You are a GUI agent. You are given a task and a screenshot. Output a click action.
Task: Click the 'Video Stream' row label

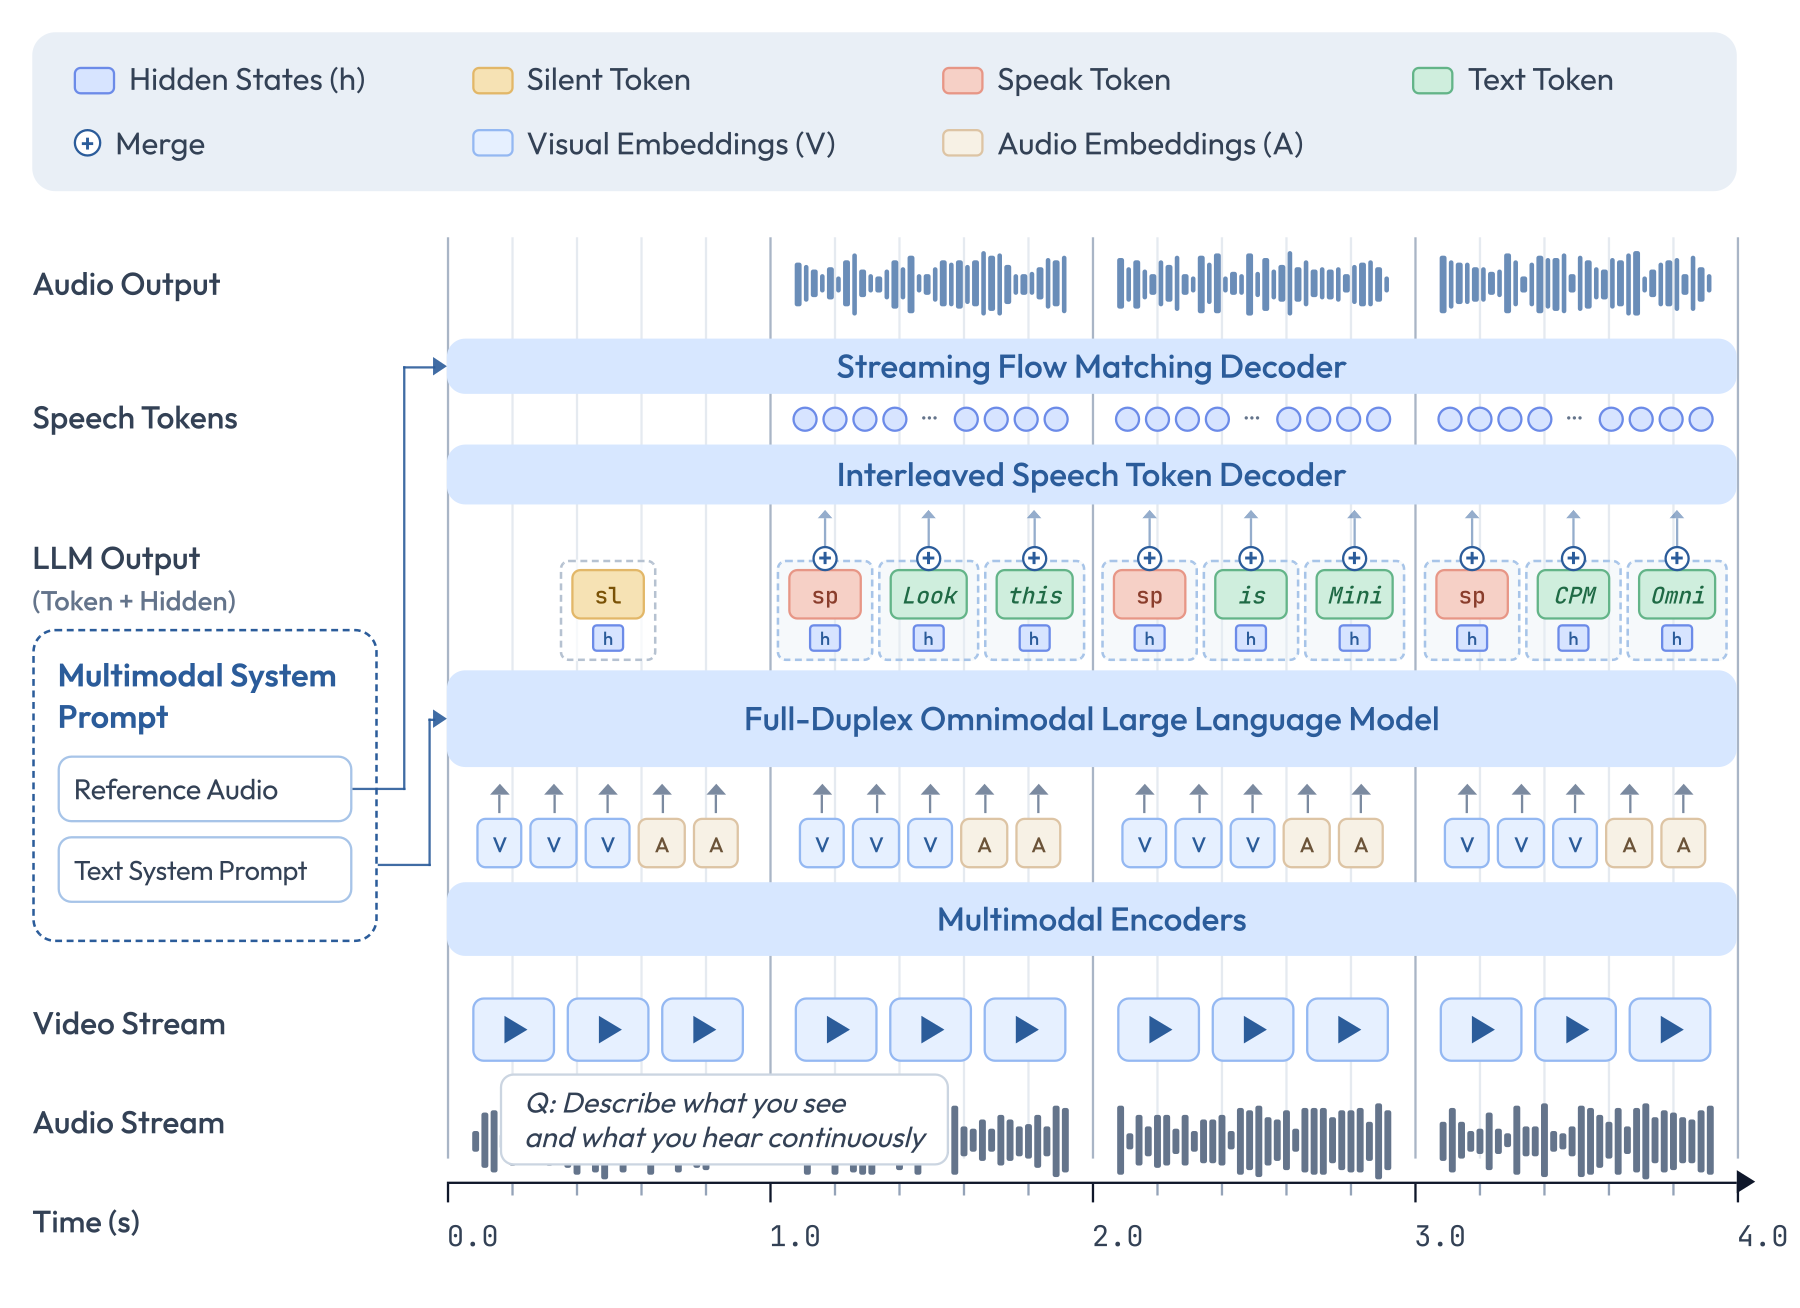(129, 1024)
